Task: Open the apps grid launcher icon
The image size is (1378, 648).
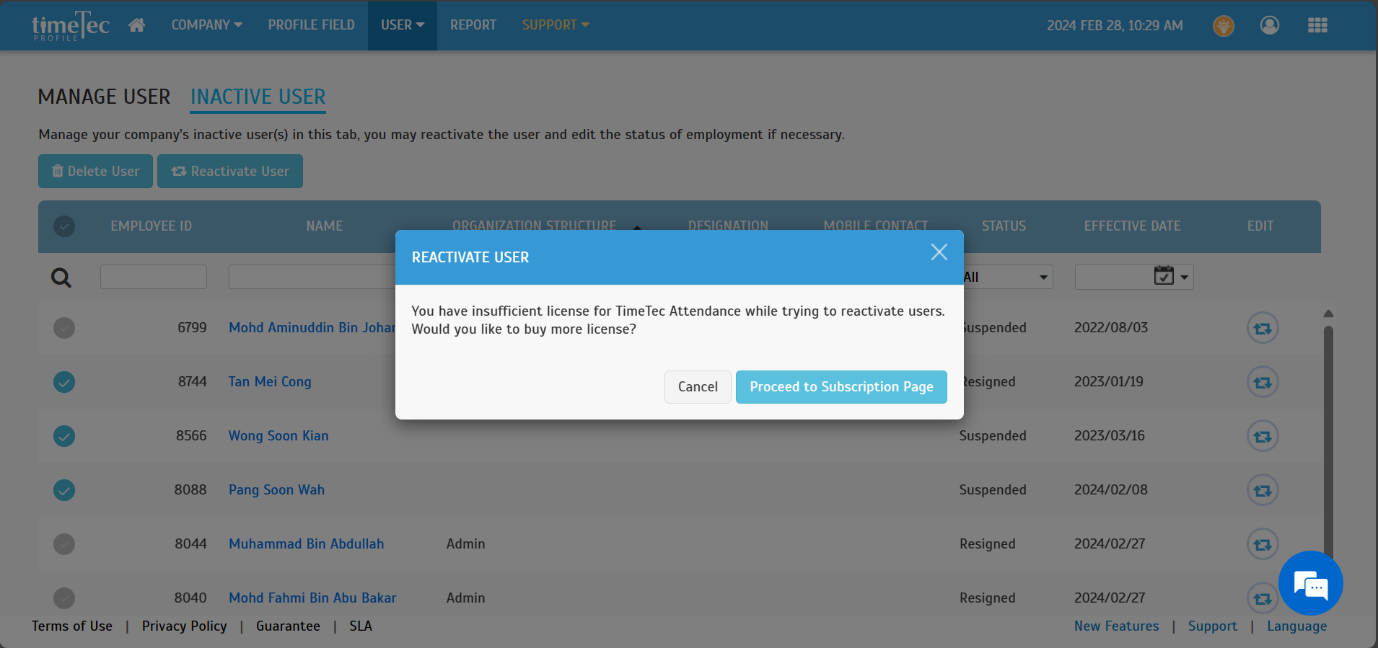Action: 1318,25
